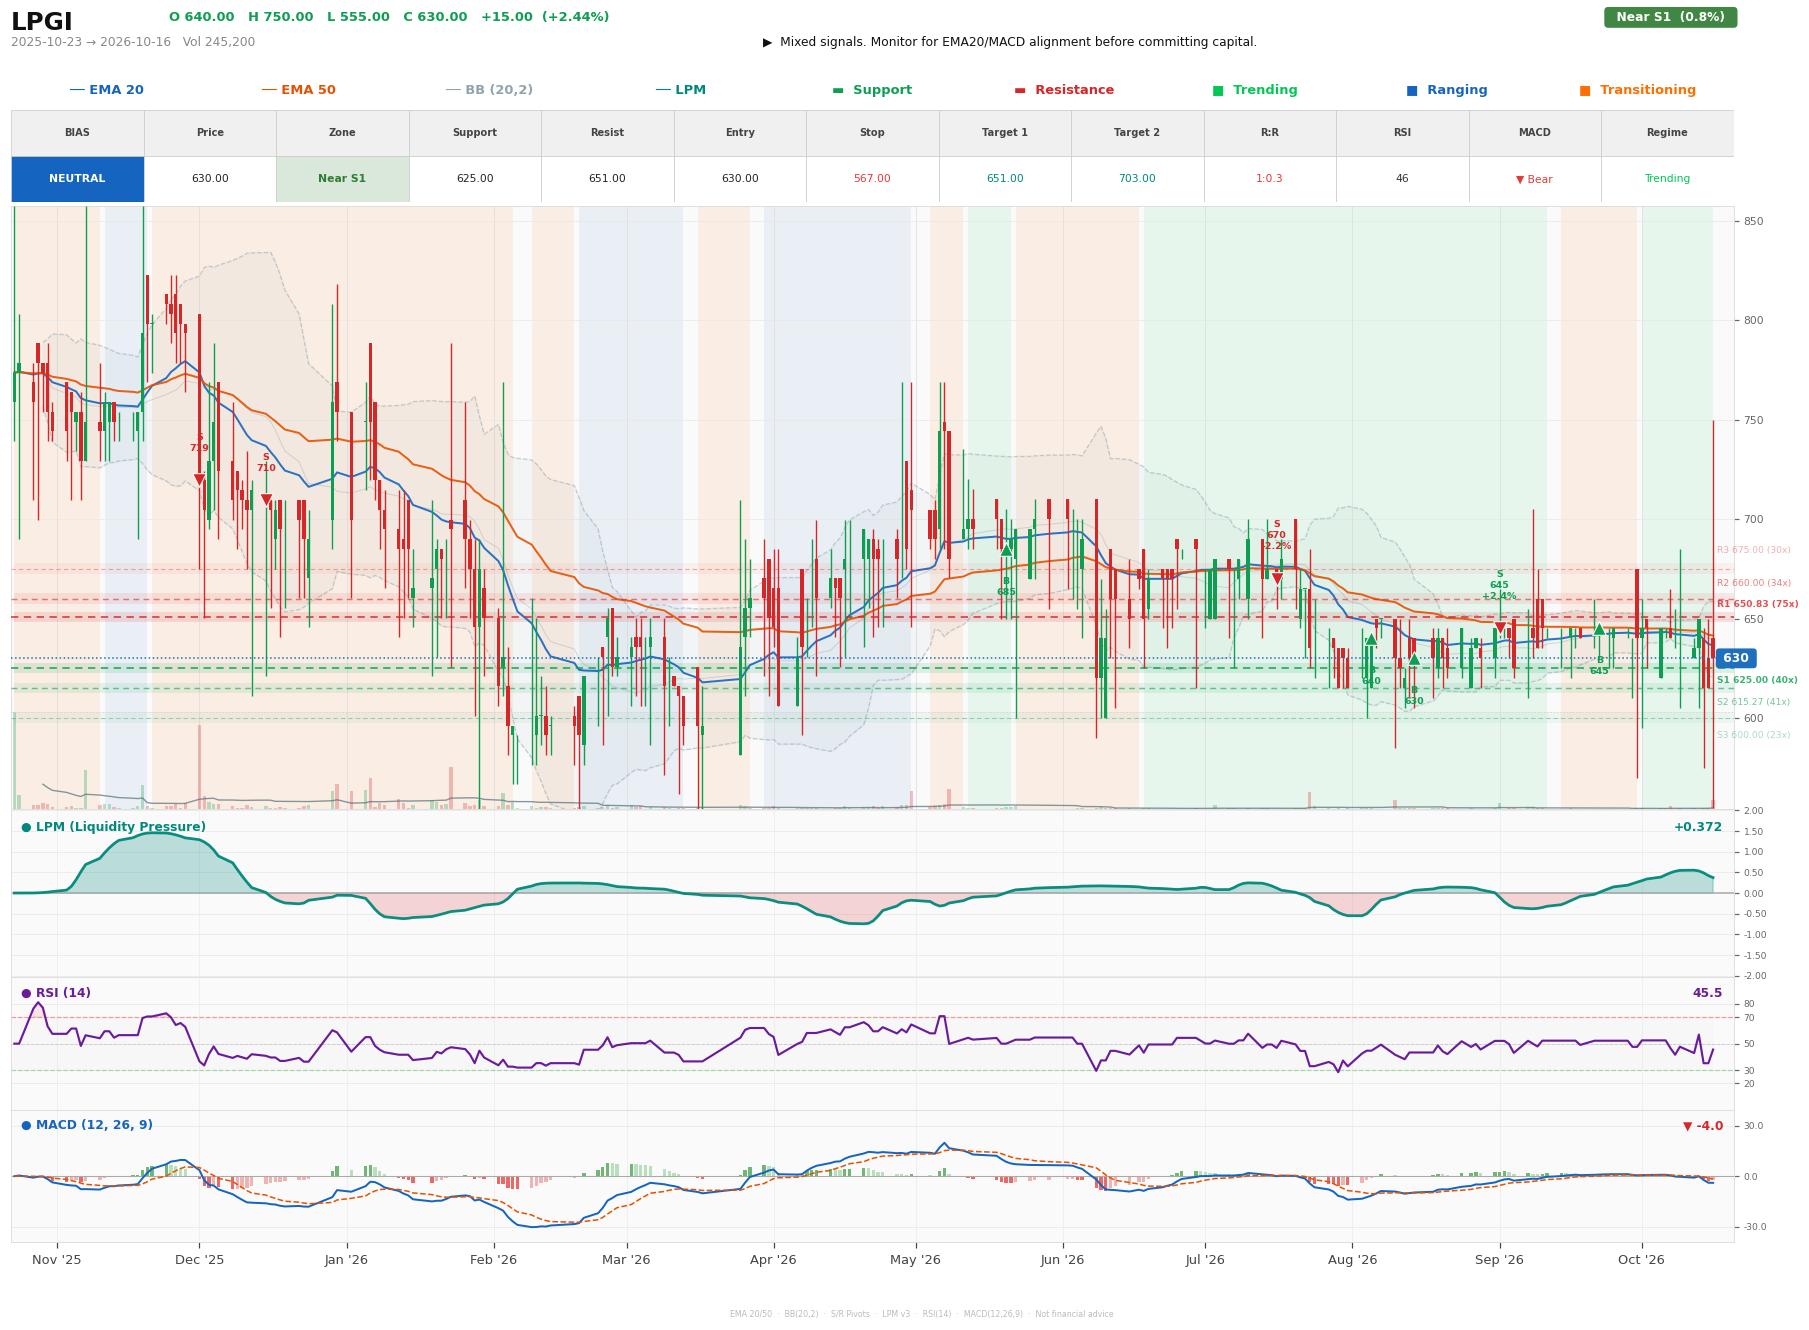Click the Near S1 zone cell
Image resolution: width=1809 pixels, height=1330 pixels.
click(x=342, y=179)
